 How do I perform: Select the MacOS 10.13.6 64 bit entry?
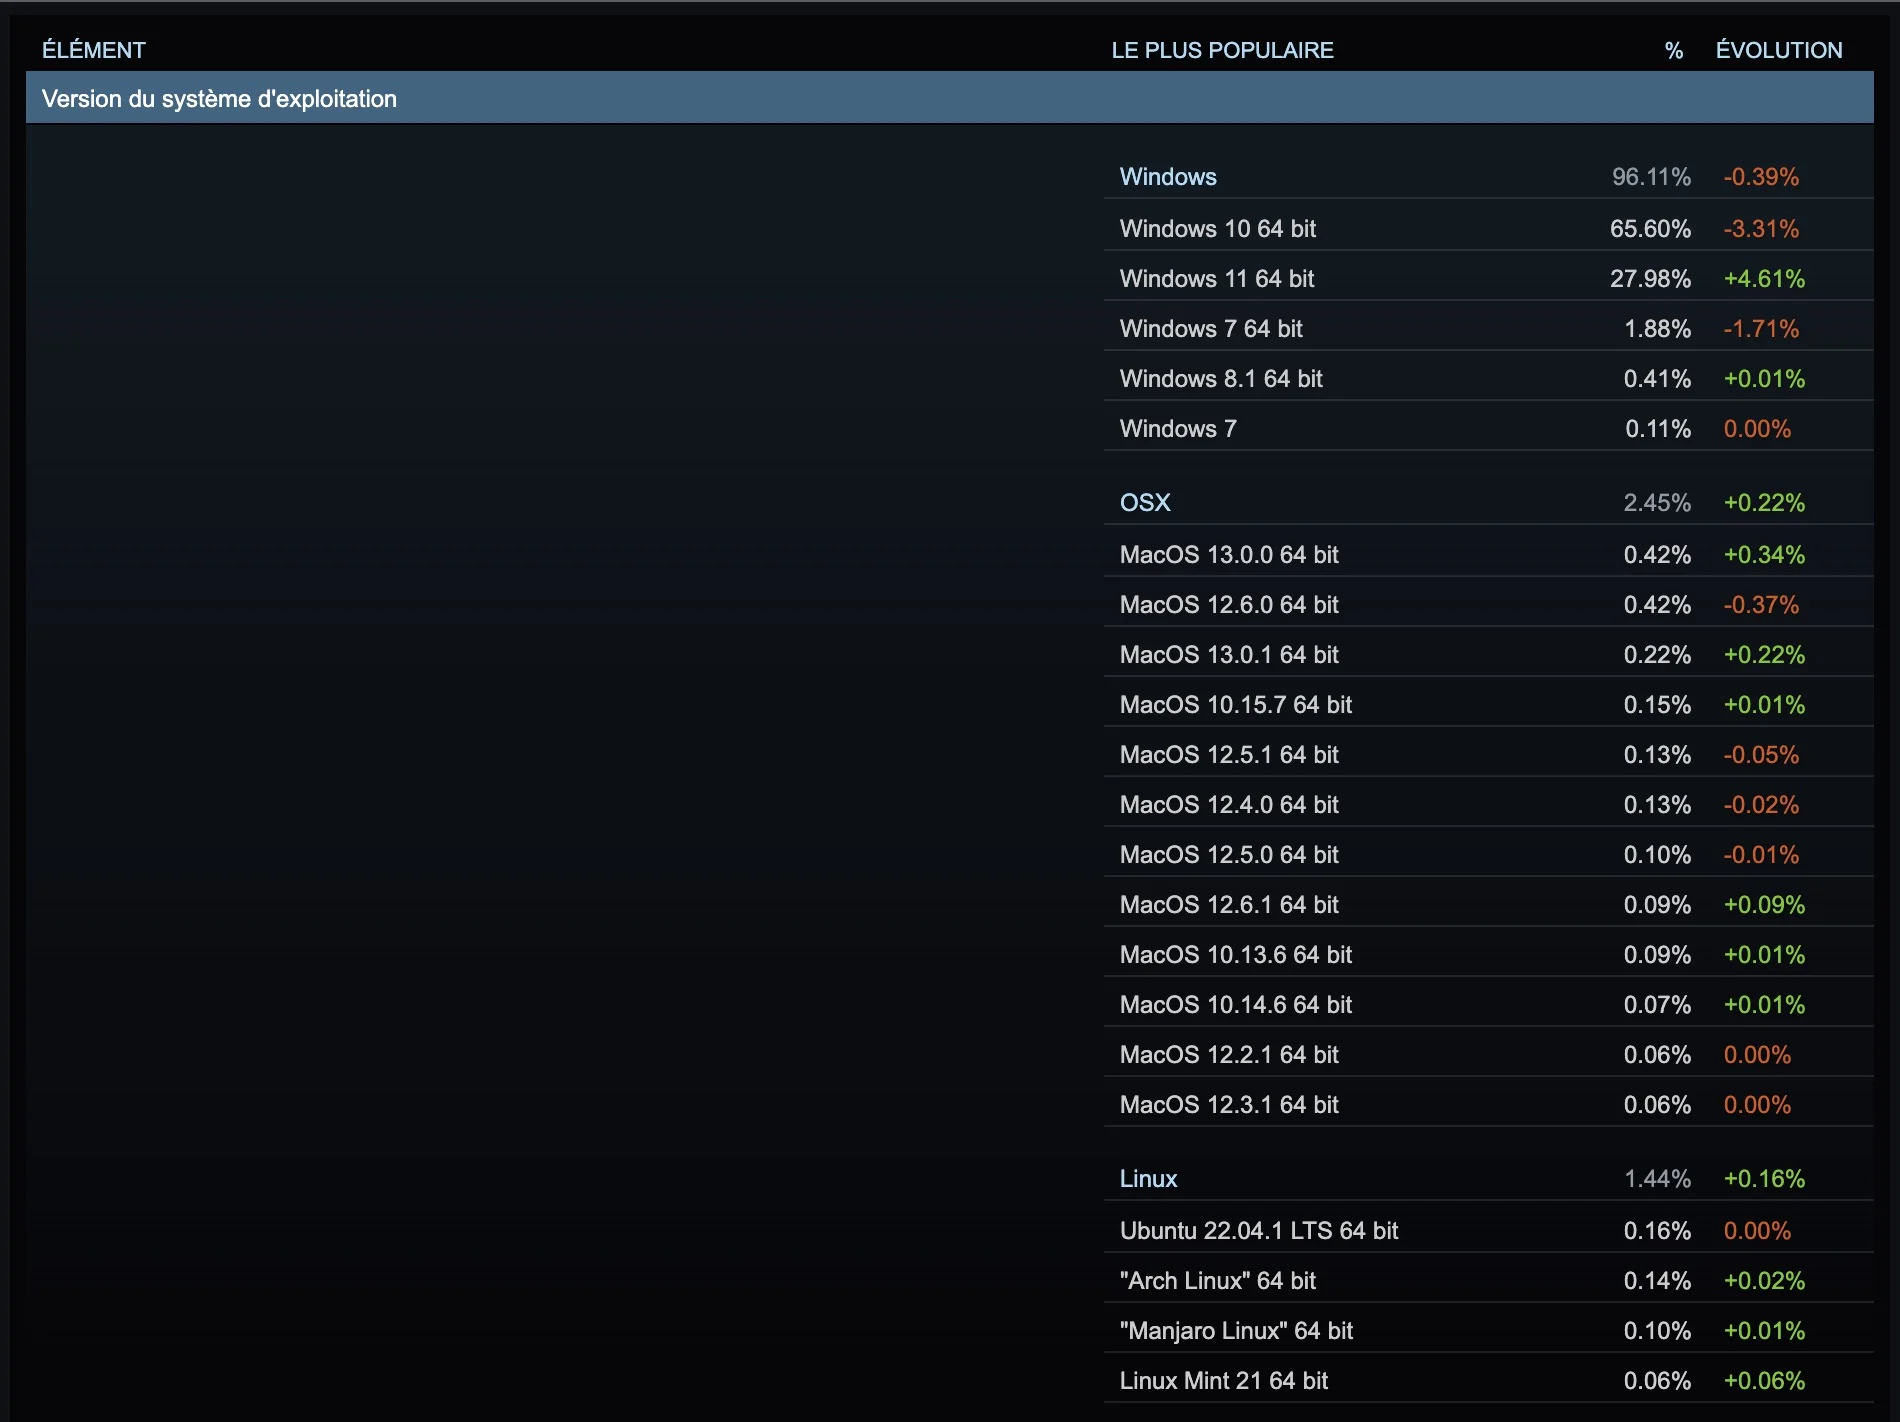click(x=1235, y=955)
